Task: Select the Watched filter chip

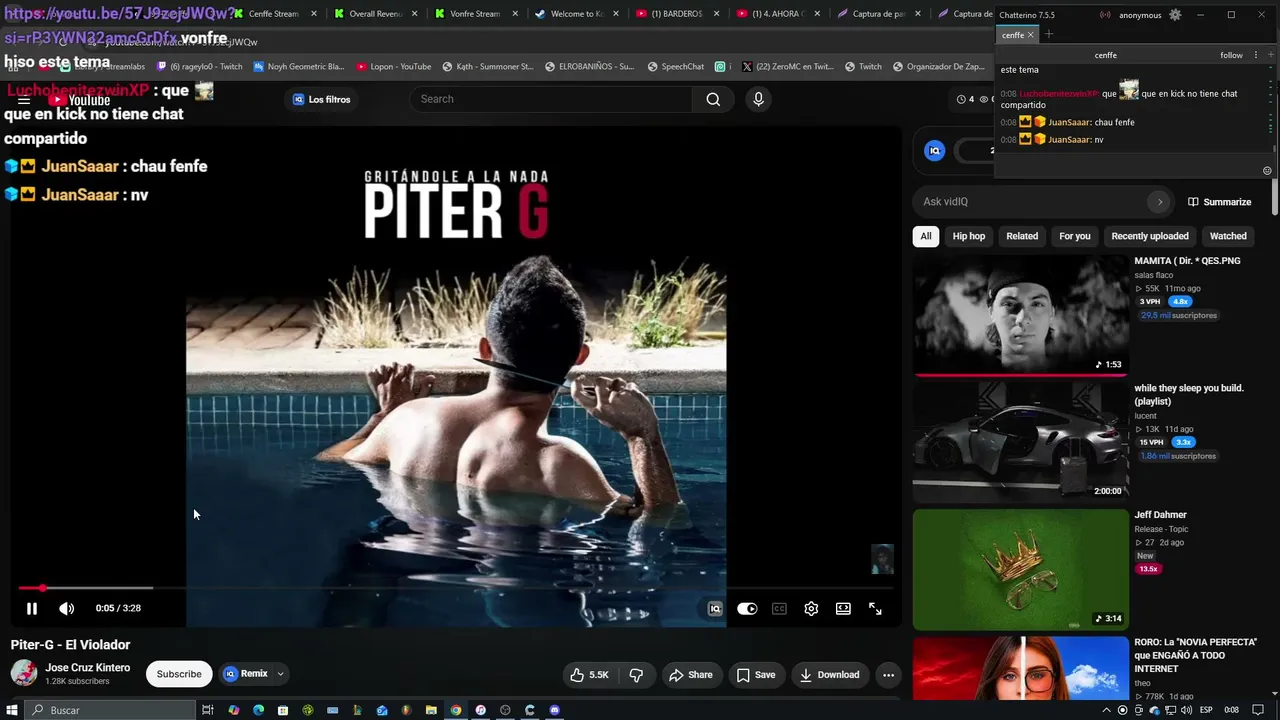Action: click(1228, 236)
